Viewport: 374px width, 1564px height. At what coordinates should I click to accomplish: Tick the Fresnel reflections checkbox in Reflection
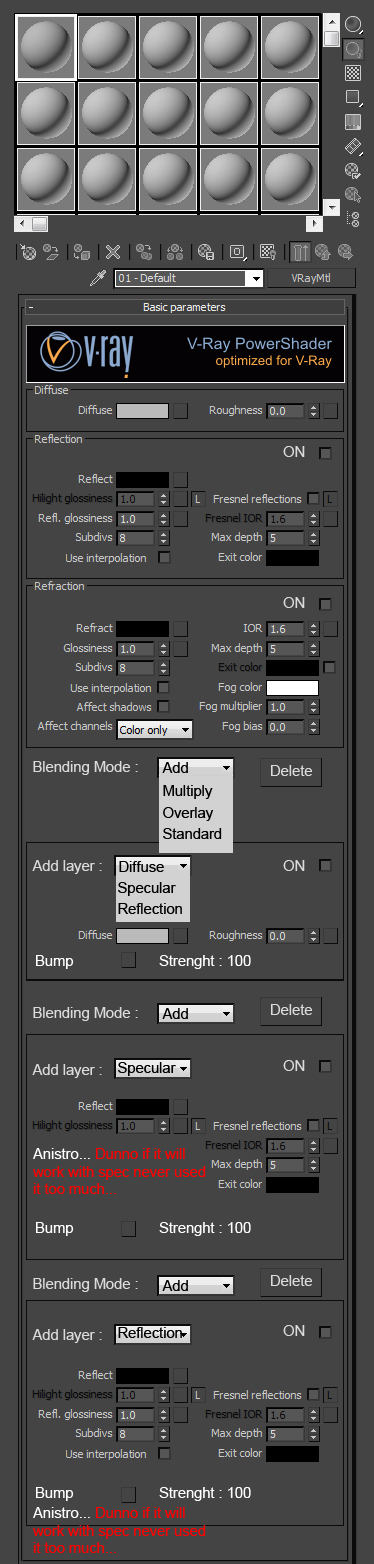[x=313, y=498]
